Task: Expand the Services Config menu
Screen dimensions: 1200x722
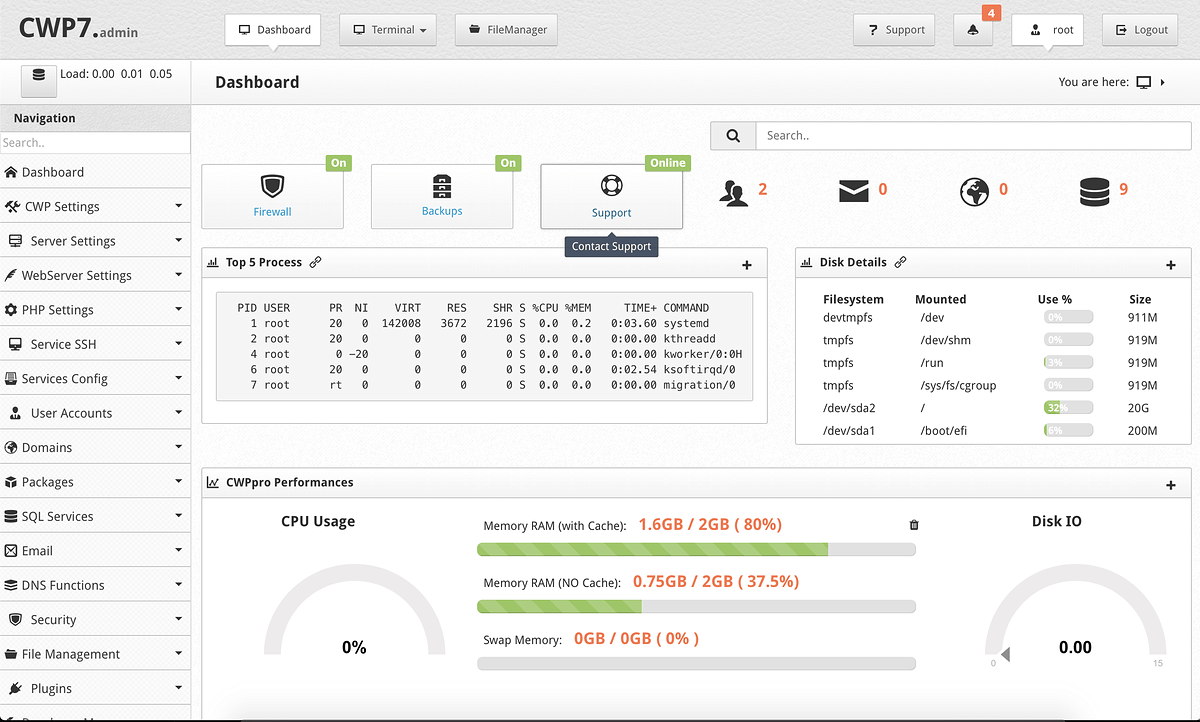Action: [95, 378]
